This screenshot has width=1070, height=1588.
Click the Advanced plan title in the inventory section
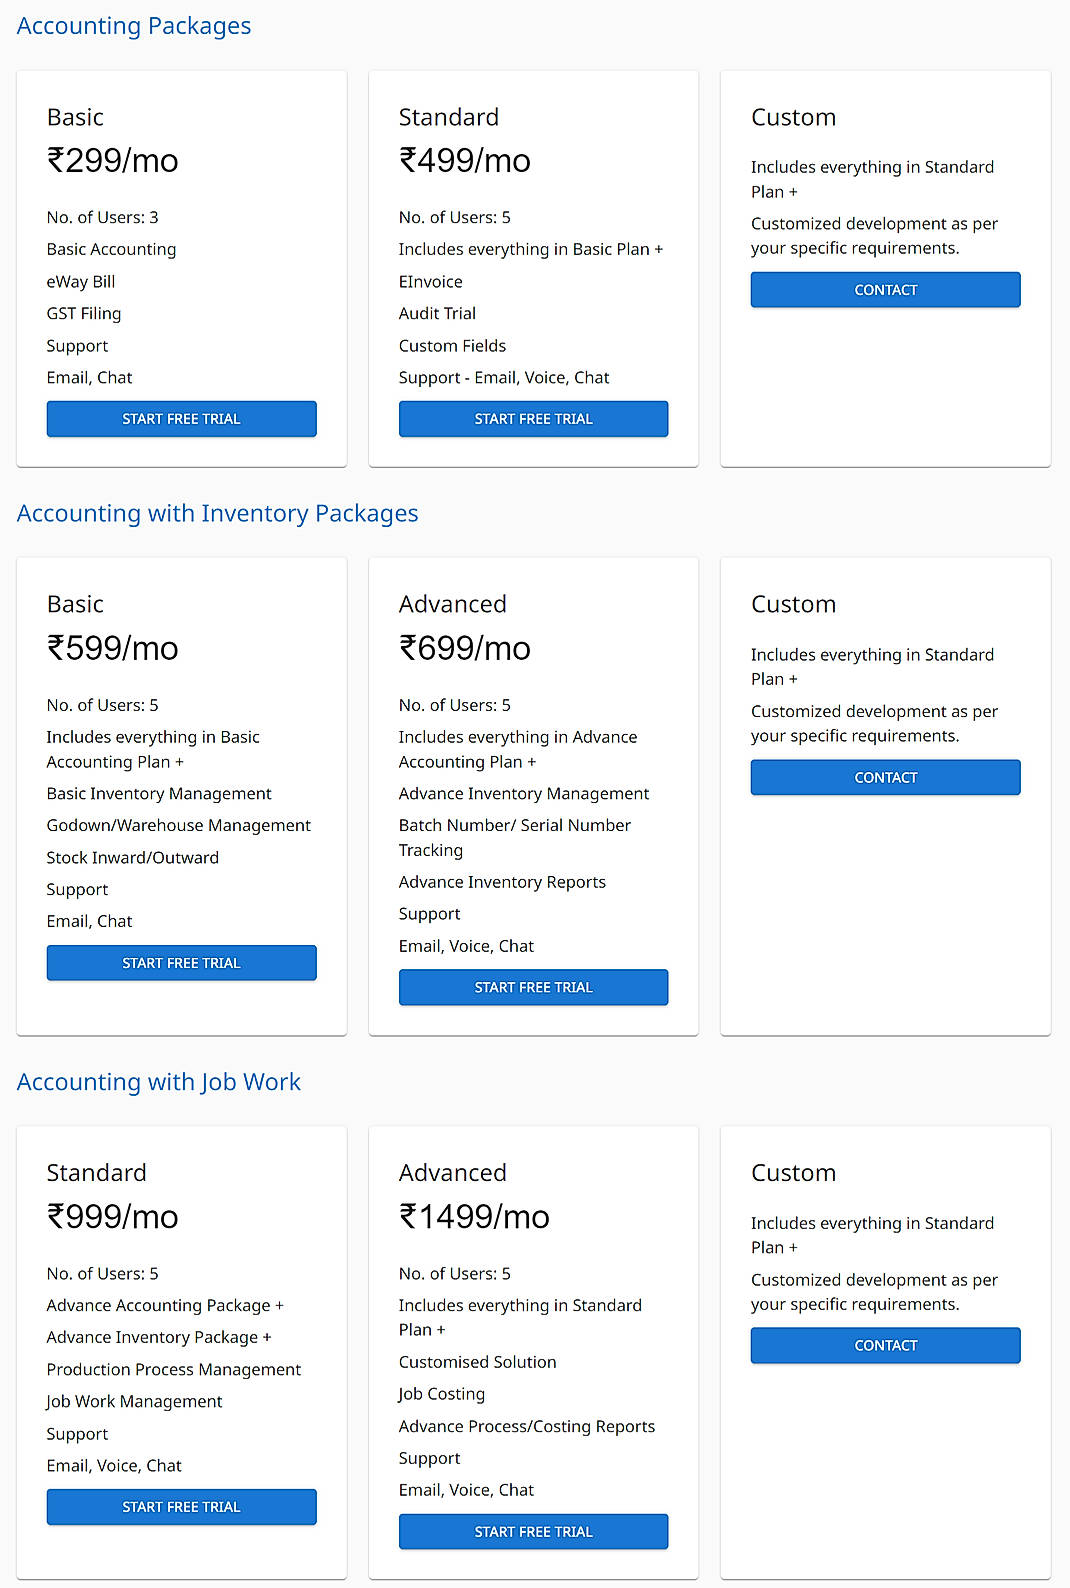click(x=452, y=604)
